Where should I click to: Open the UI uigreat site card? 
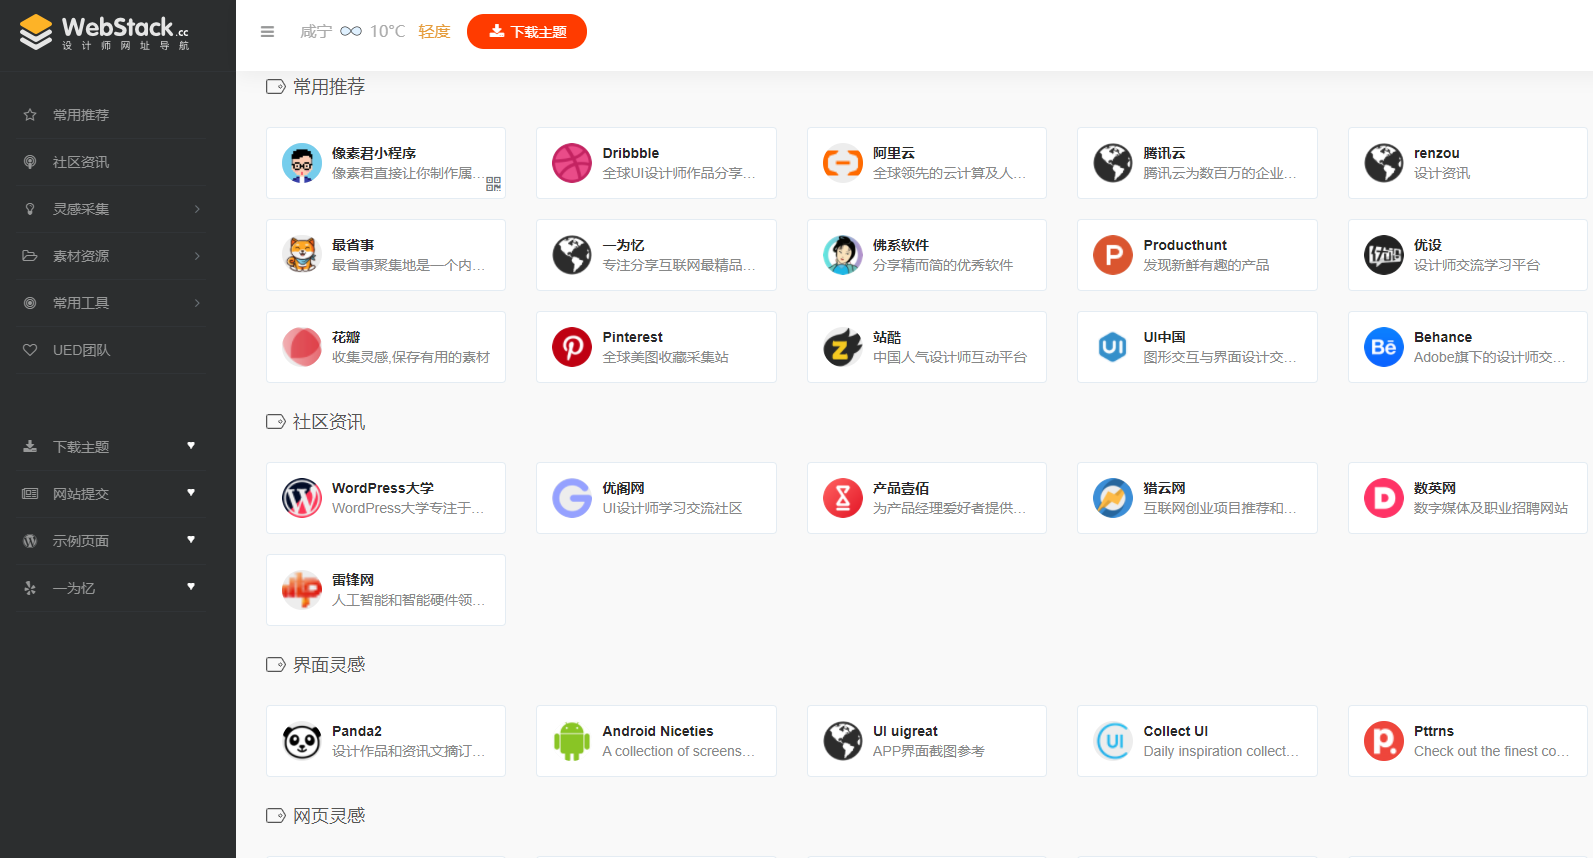(927, 741)
